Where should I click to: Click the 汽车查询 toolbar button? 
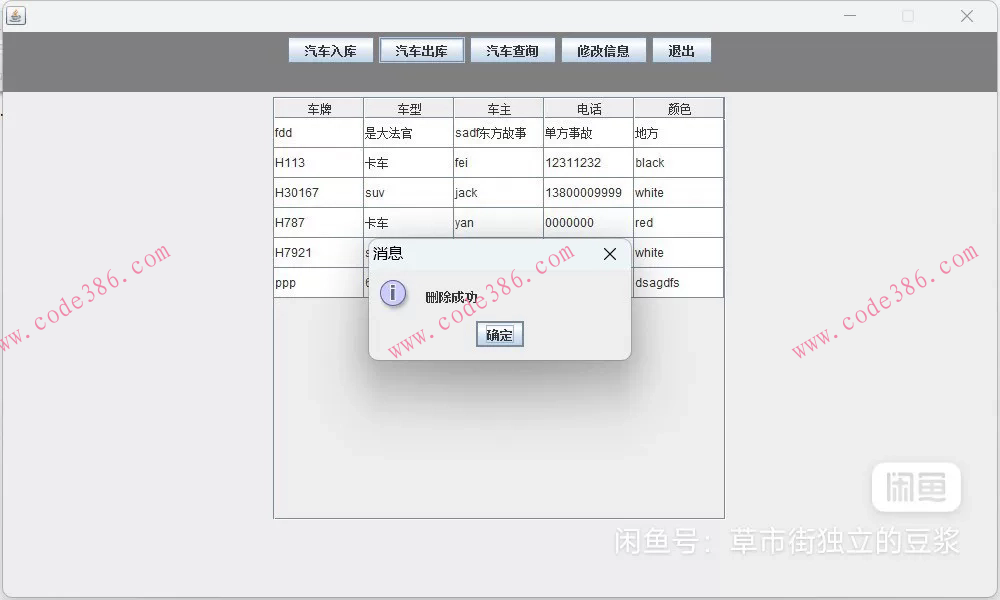click(512, 49)
